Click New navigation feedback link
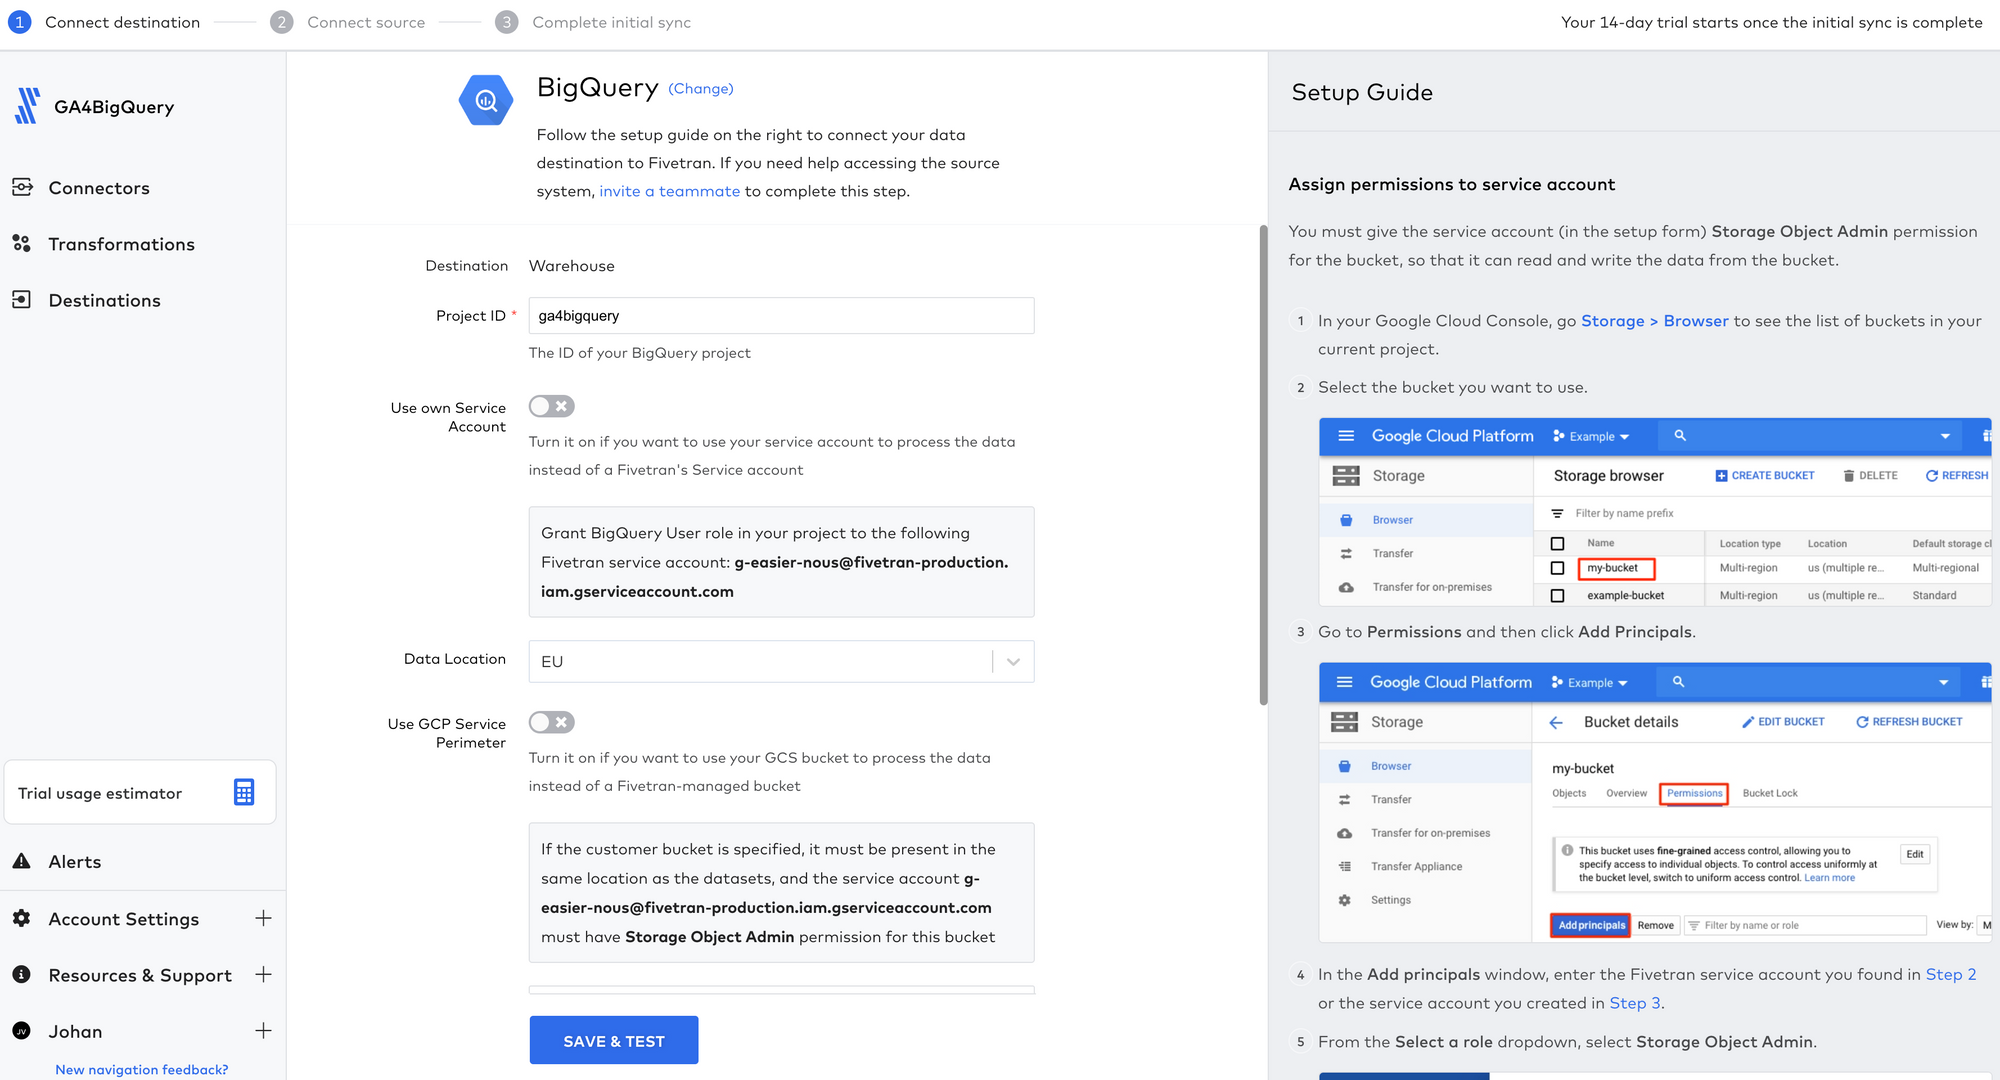2000x1080 pixels. click(142, 1069)
